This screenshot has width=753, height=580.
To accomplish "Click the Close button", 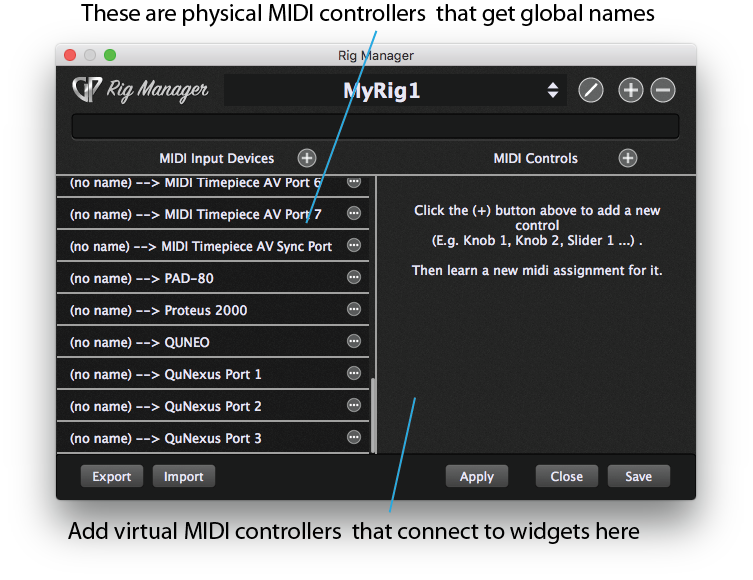I will click(x=567, y=476).
